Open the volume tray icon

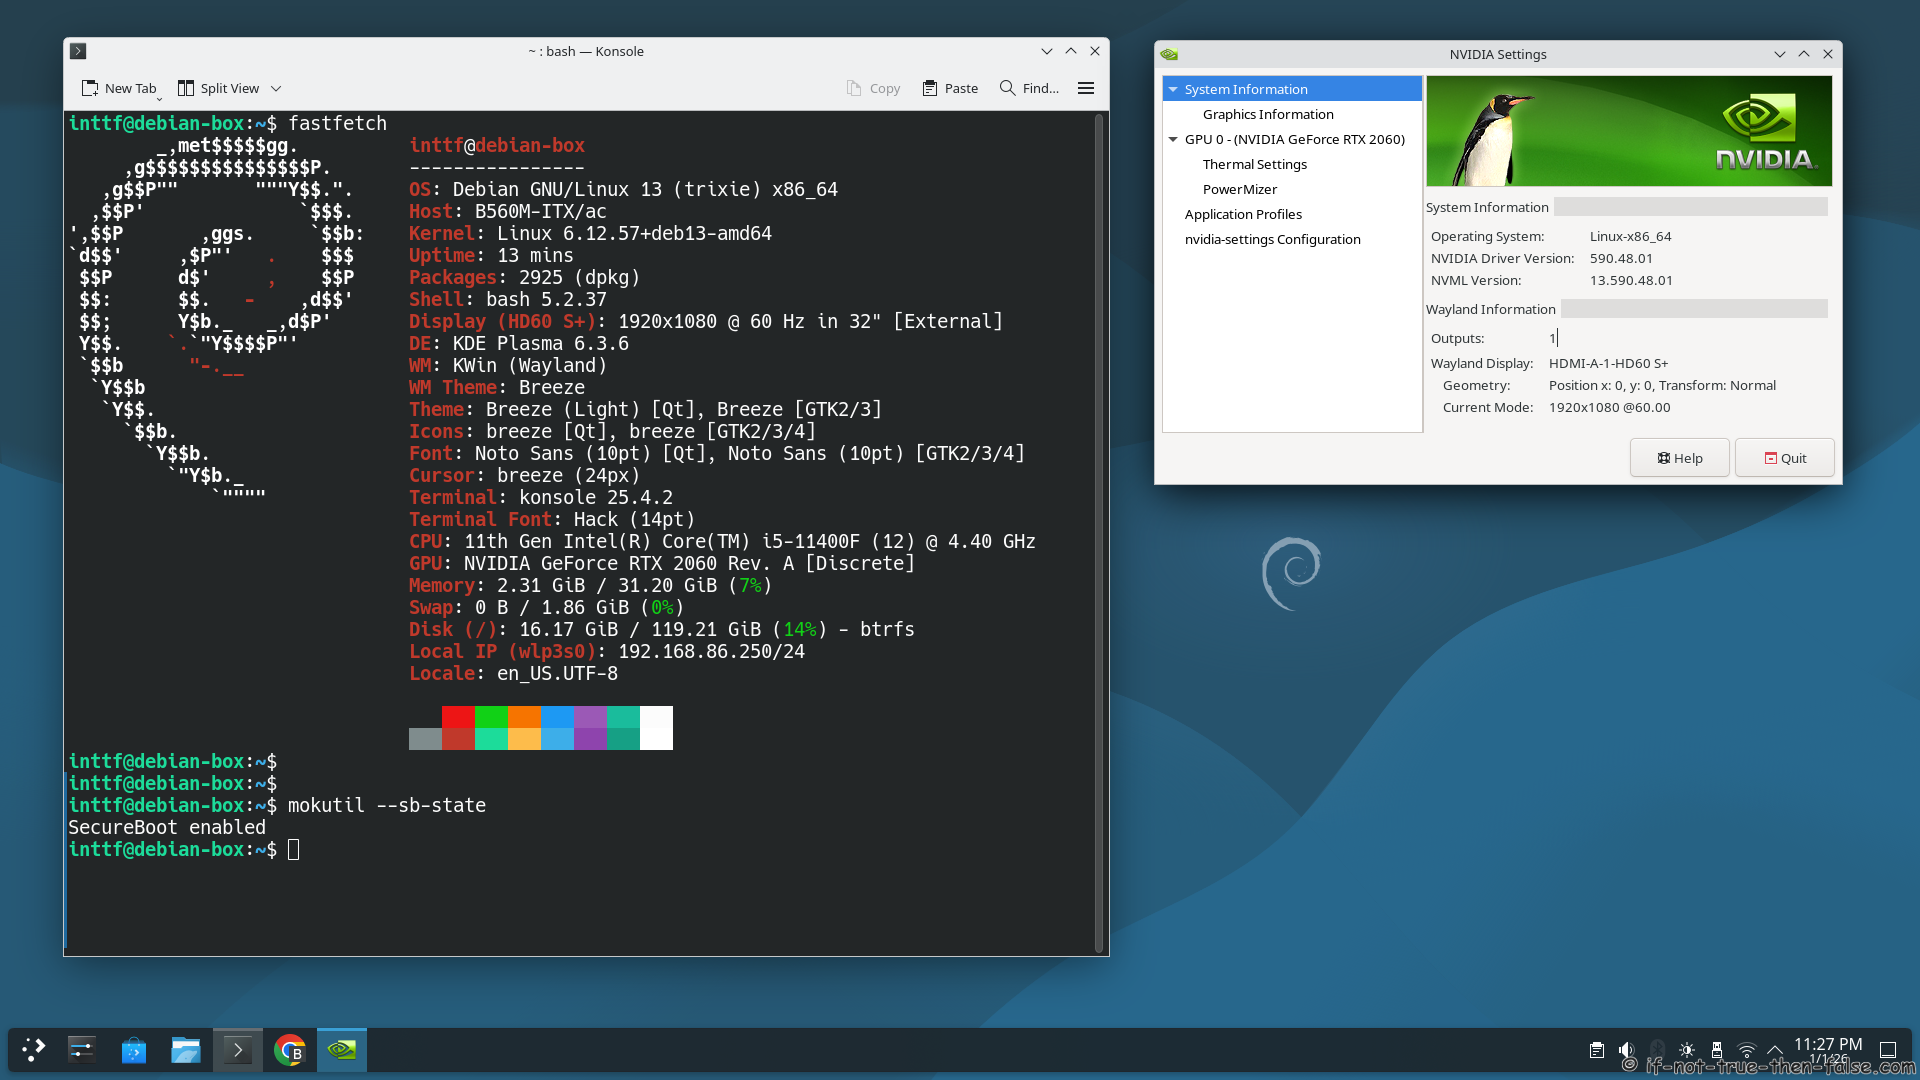click(x=1627, y=1050)
